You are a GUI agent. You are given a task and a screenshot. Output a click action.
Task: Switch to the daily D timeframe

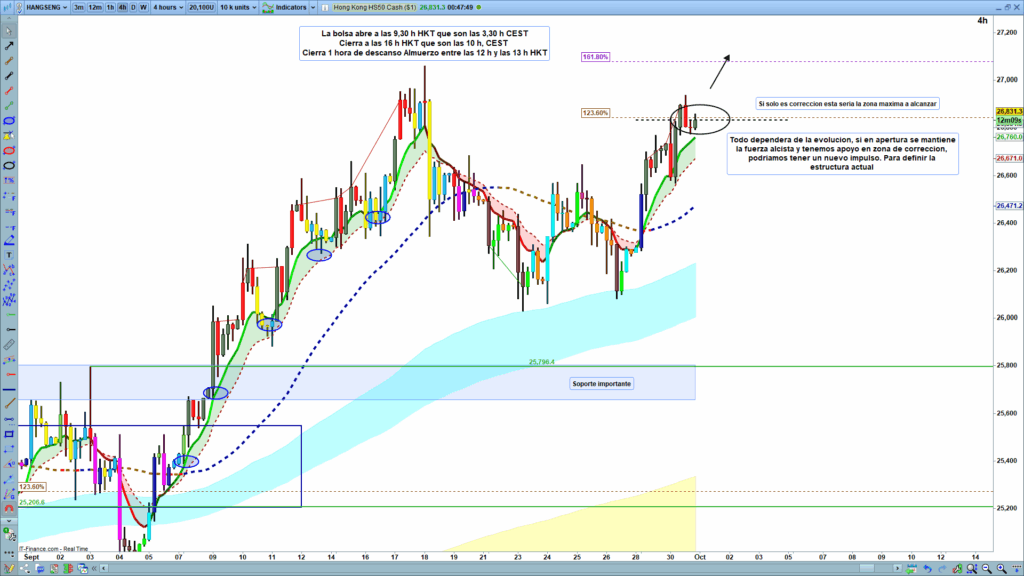pyautogui.click(x=133, y=6)
